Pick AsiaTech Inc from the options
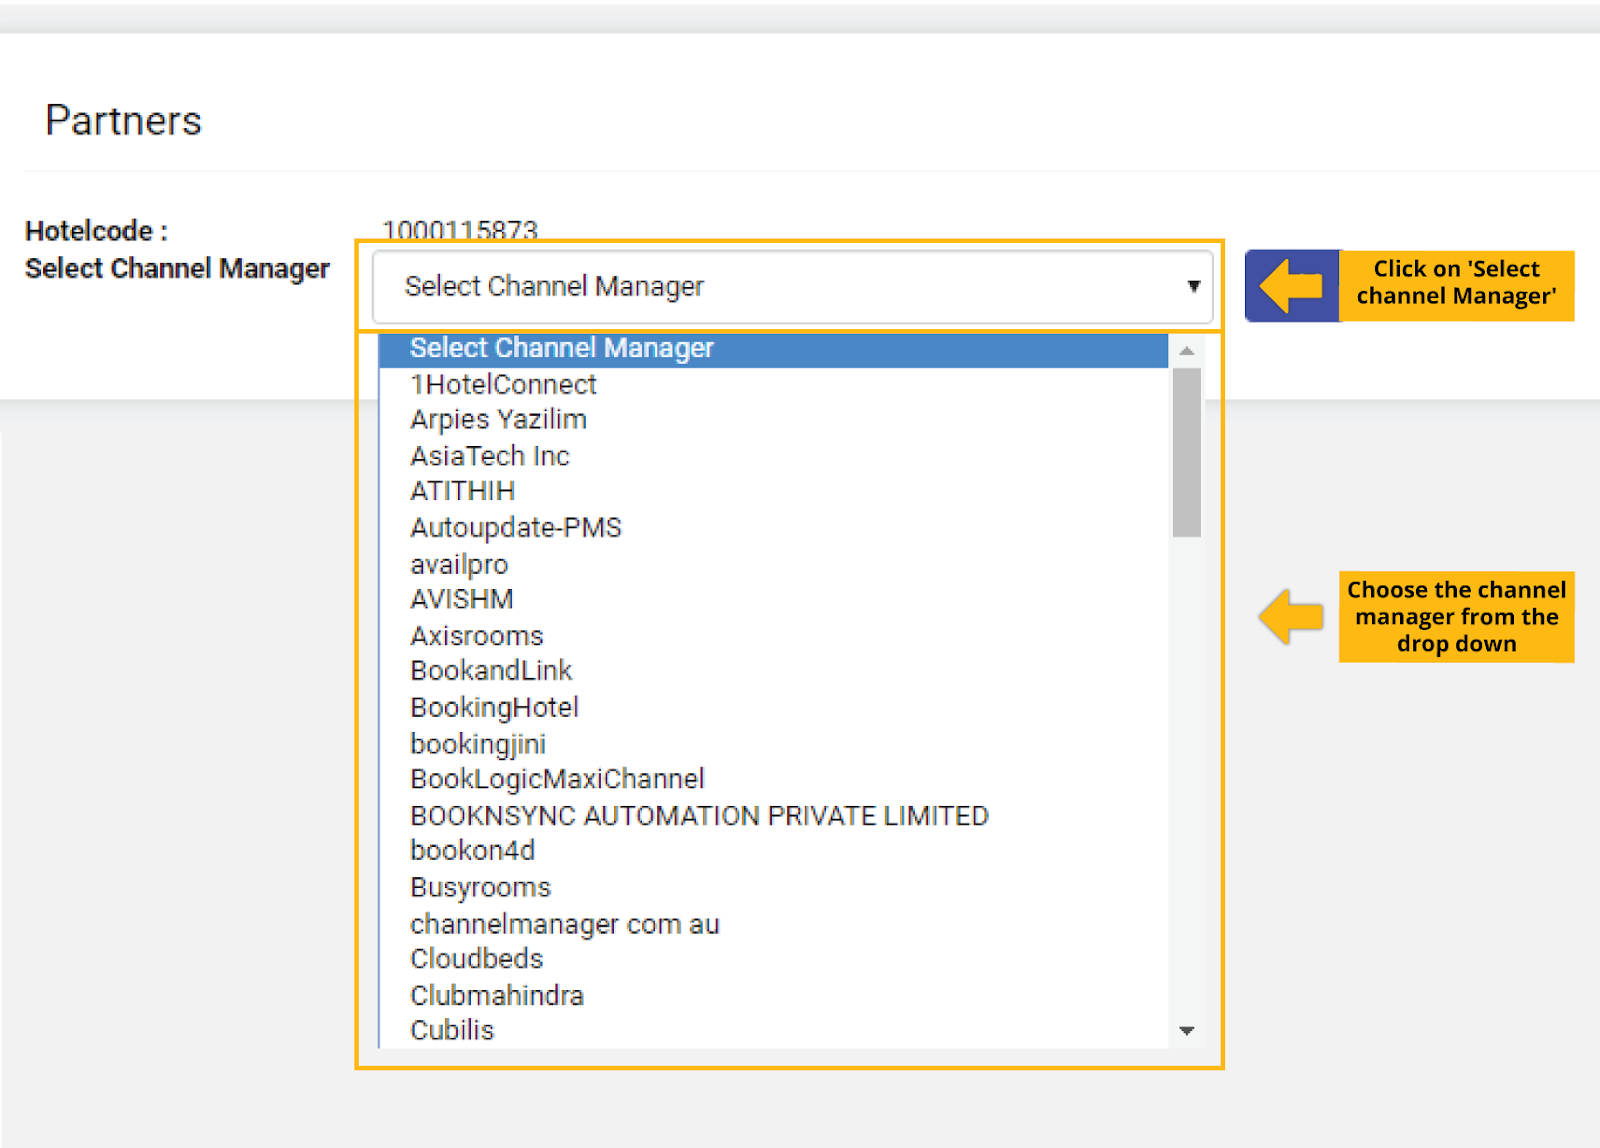Viewport: 1600px width, 1148px height. 489,455
